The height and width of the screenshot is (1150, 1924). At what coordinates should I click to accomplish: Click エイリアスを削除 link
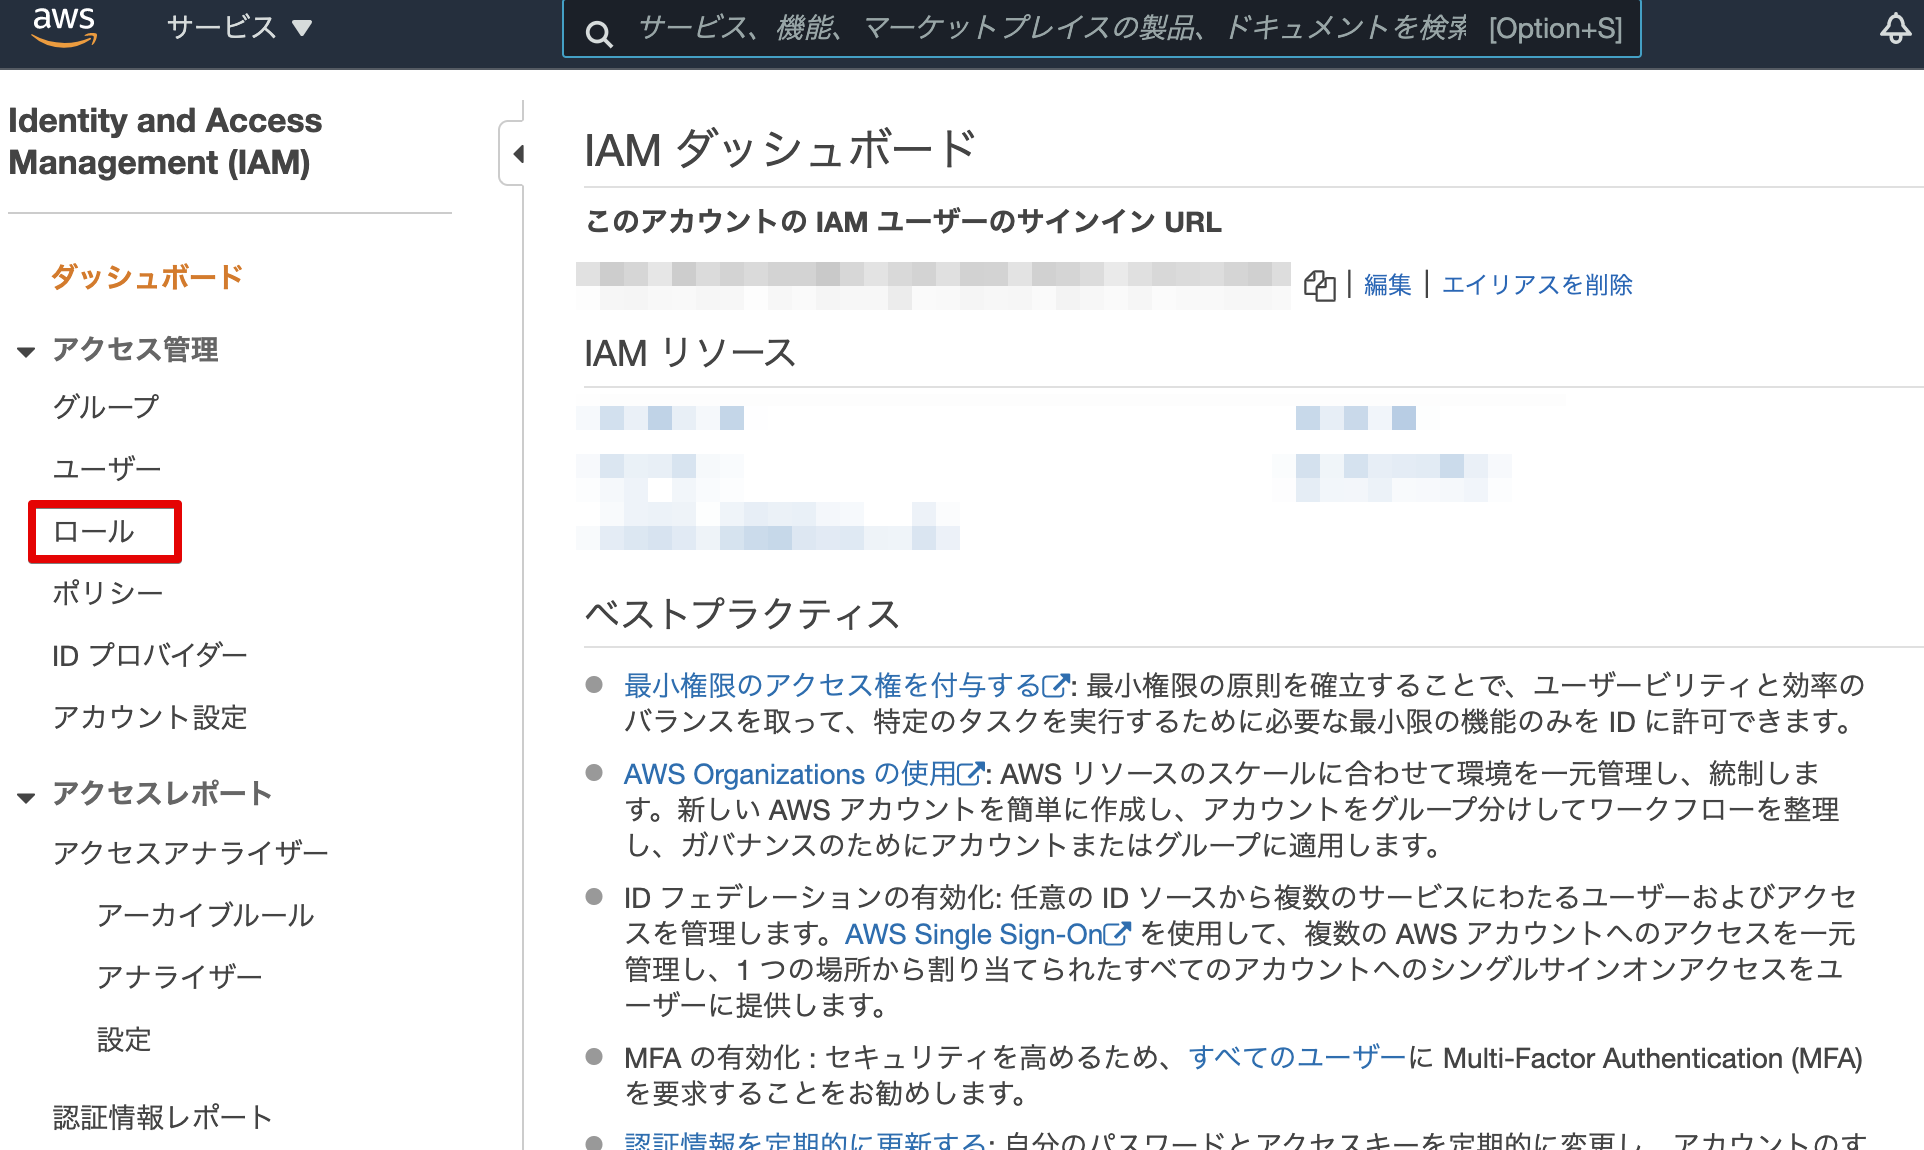click(1537, 285)
